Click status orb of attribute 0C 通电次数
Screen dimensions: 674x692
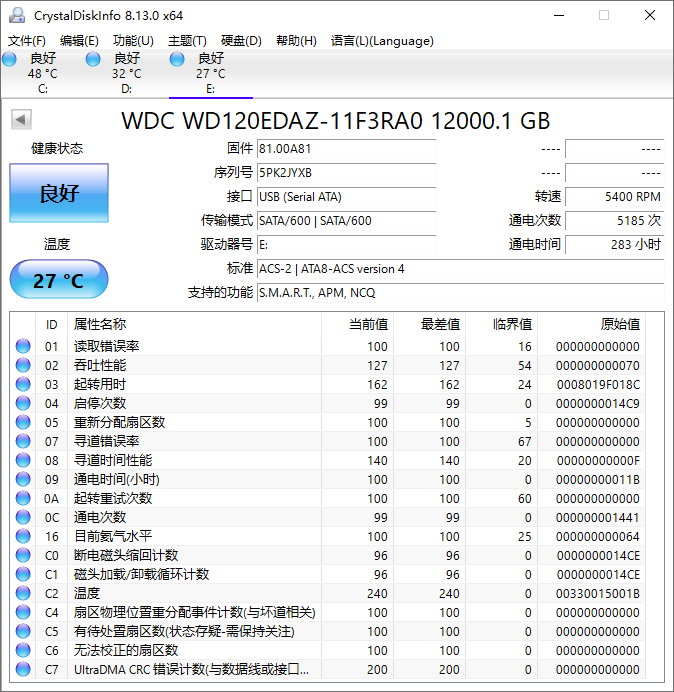click(x=23, y=517)
